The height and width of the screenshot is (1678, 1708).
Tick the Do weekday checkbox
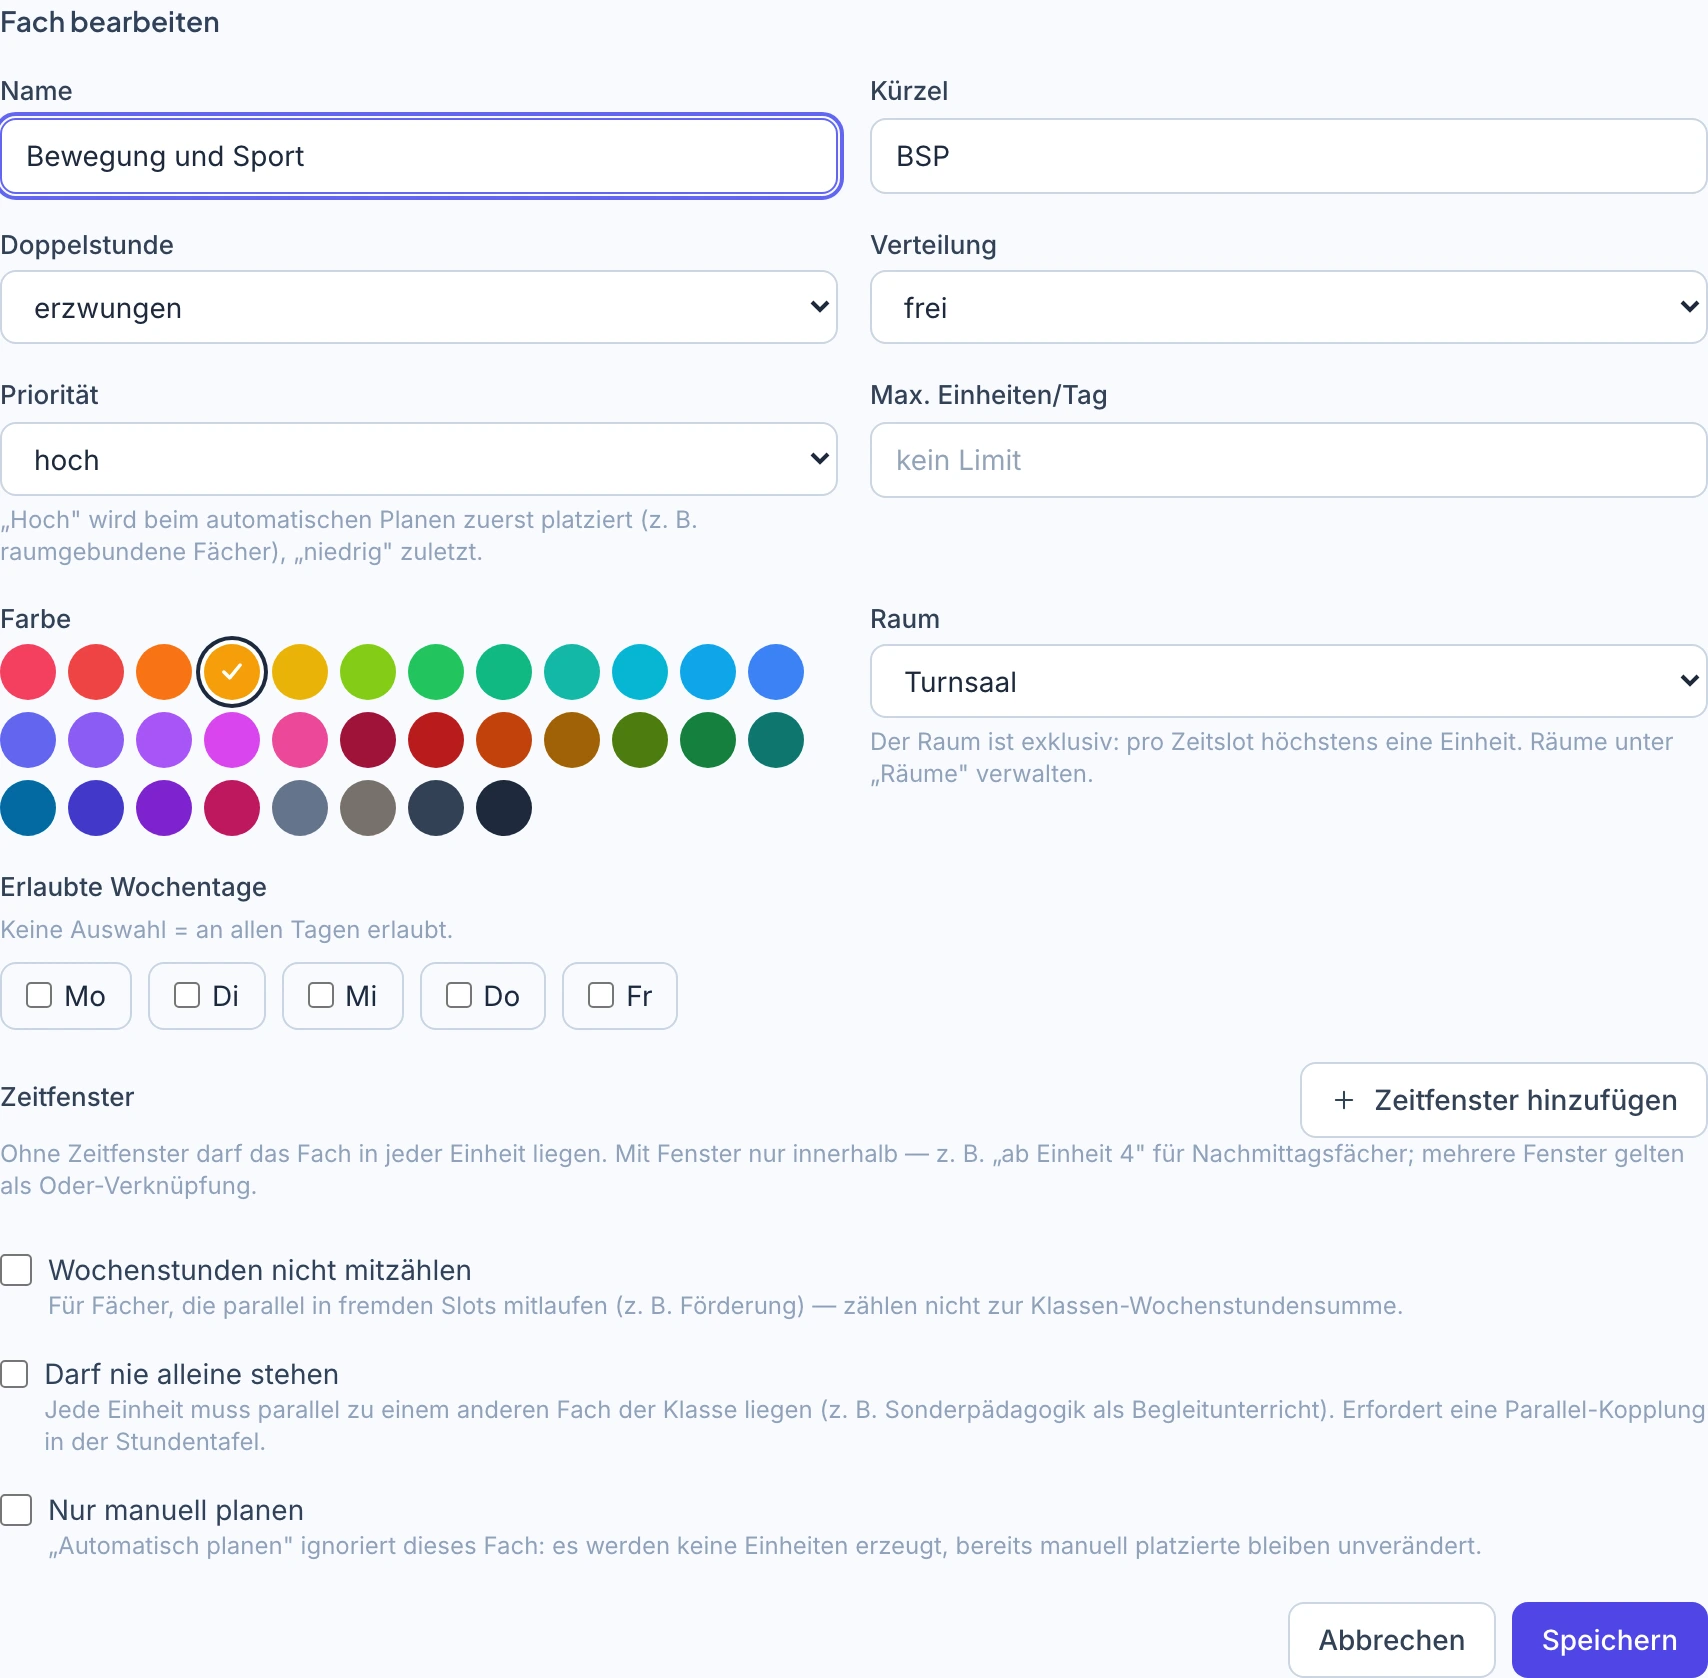[459, 995]
